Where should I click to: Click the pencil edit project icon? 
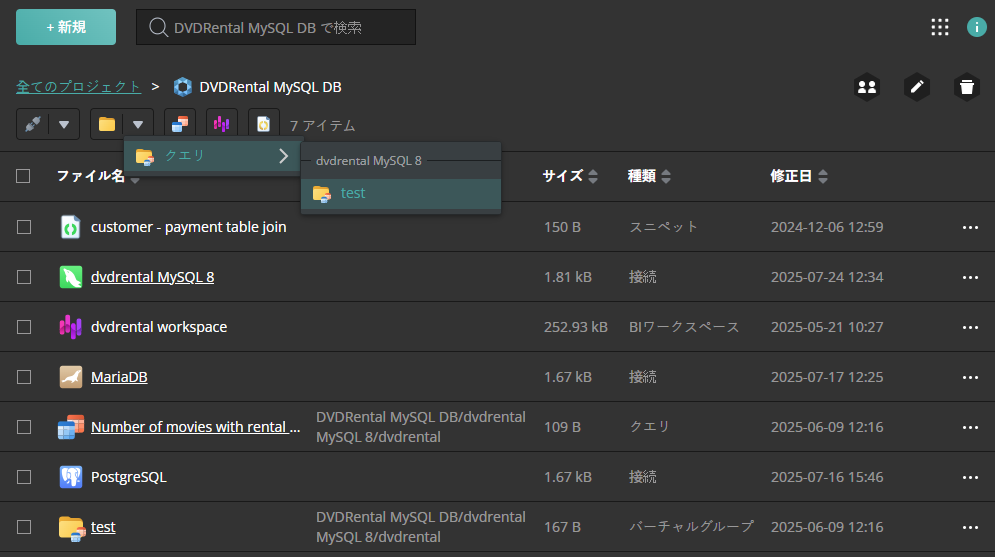tap(916, 87)
